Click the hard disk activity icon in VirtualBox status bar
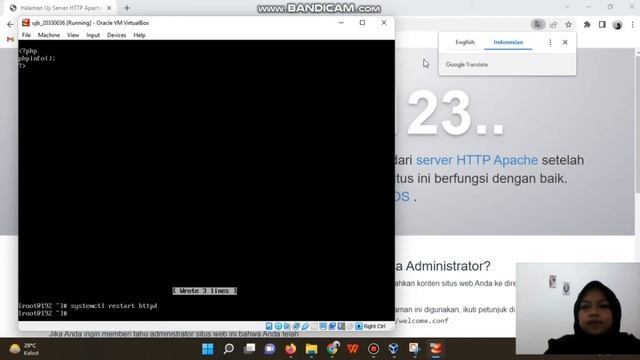The height and width of the screenshot is (360, 640). [x=269, y=326]
